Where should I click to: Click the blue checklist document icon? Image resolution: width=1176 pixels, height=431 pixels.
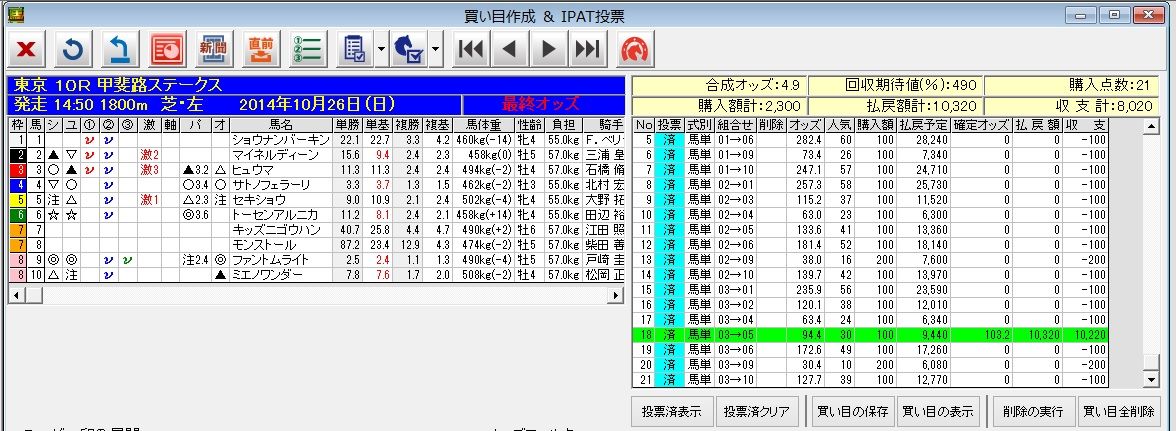click(355, 49)
